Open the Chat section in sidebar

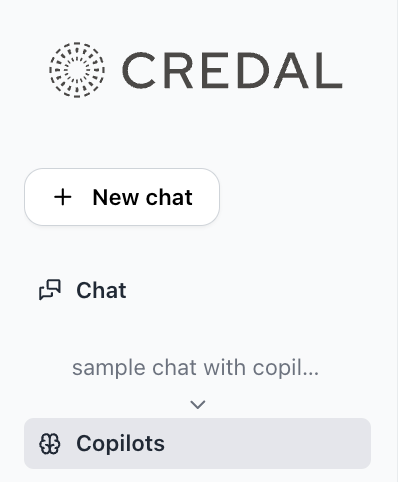83,290
